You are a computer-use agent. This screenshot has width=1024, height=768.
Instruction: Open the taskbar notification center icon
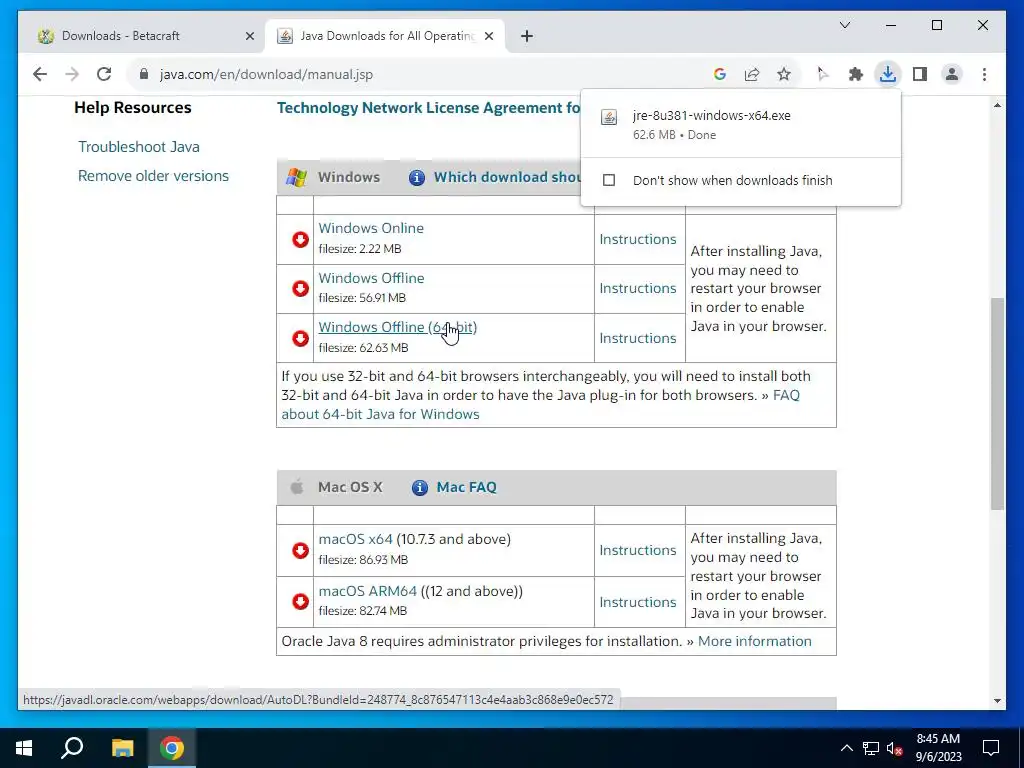pos(991,748)
